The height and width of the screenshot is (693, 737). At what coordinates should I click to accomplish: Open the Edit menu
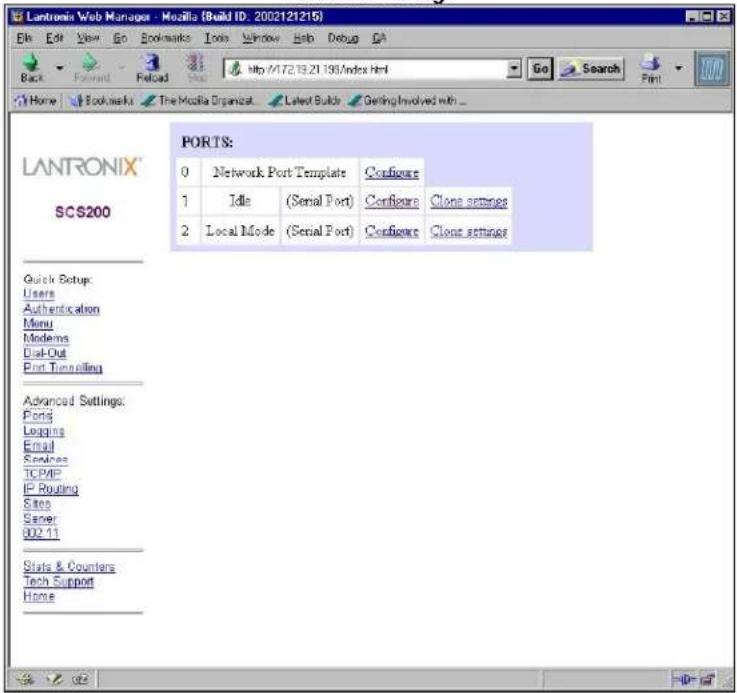tap(54, 38)
